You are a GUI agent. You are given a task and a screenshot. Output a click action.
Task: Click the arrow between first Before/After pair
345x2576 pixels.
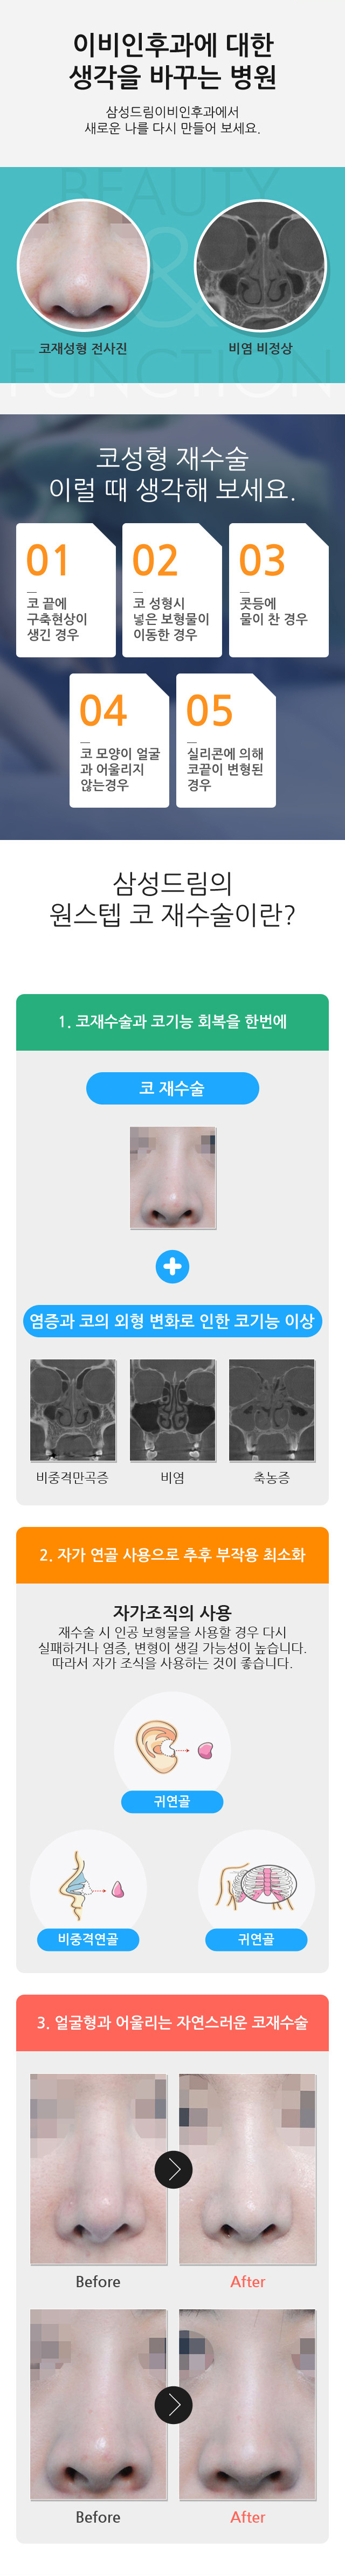coord(173,2169)
